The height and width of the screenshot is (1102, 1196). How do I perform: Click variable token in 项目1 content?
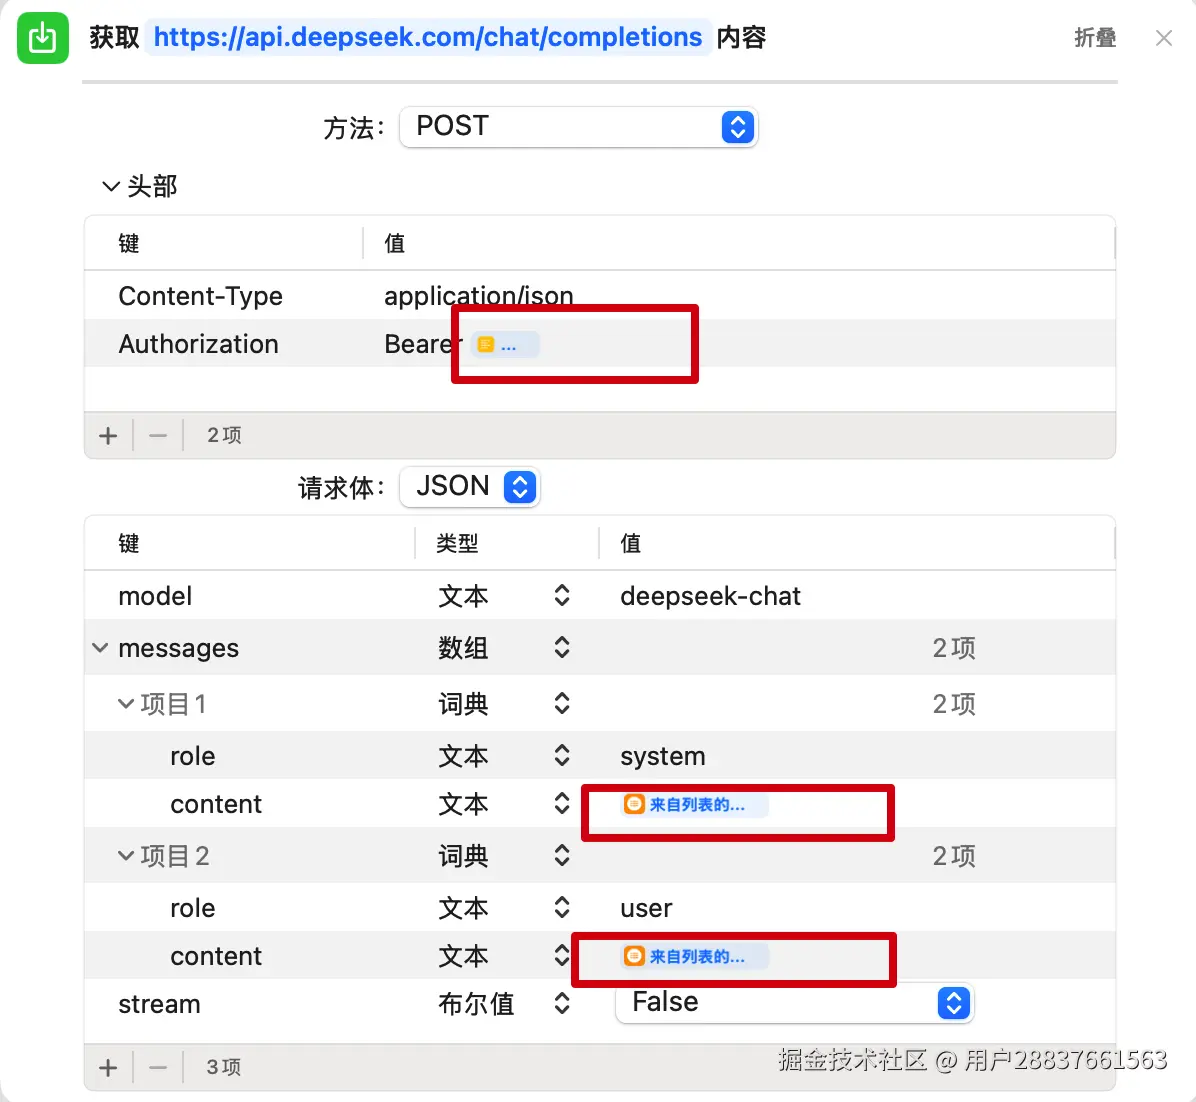(x=693, y=805)
